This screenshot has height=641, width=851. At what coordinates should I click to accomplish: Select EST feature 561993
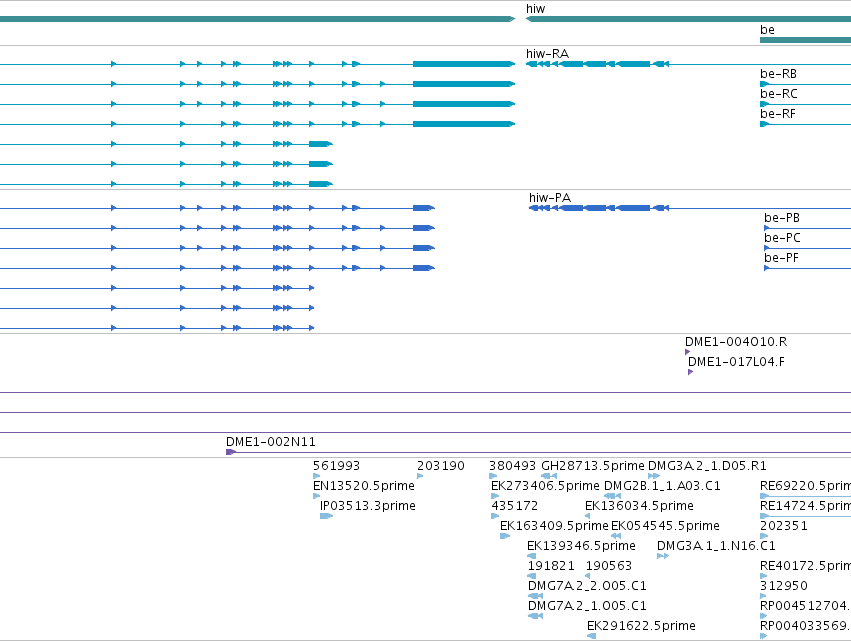[336, 466]
